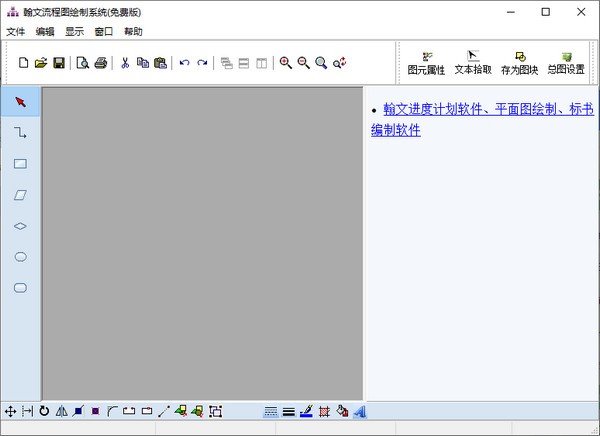600x436 pixels.
Task: Click the open-top bracket shape icon
Action: pos(129,411)
